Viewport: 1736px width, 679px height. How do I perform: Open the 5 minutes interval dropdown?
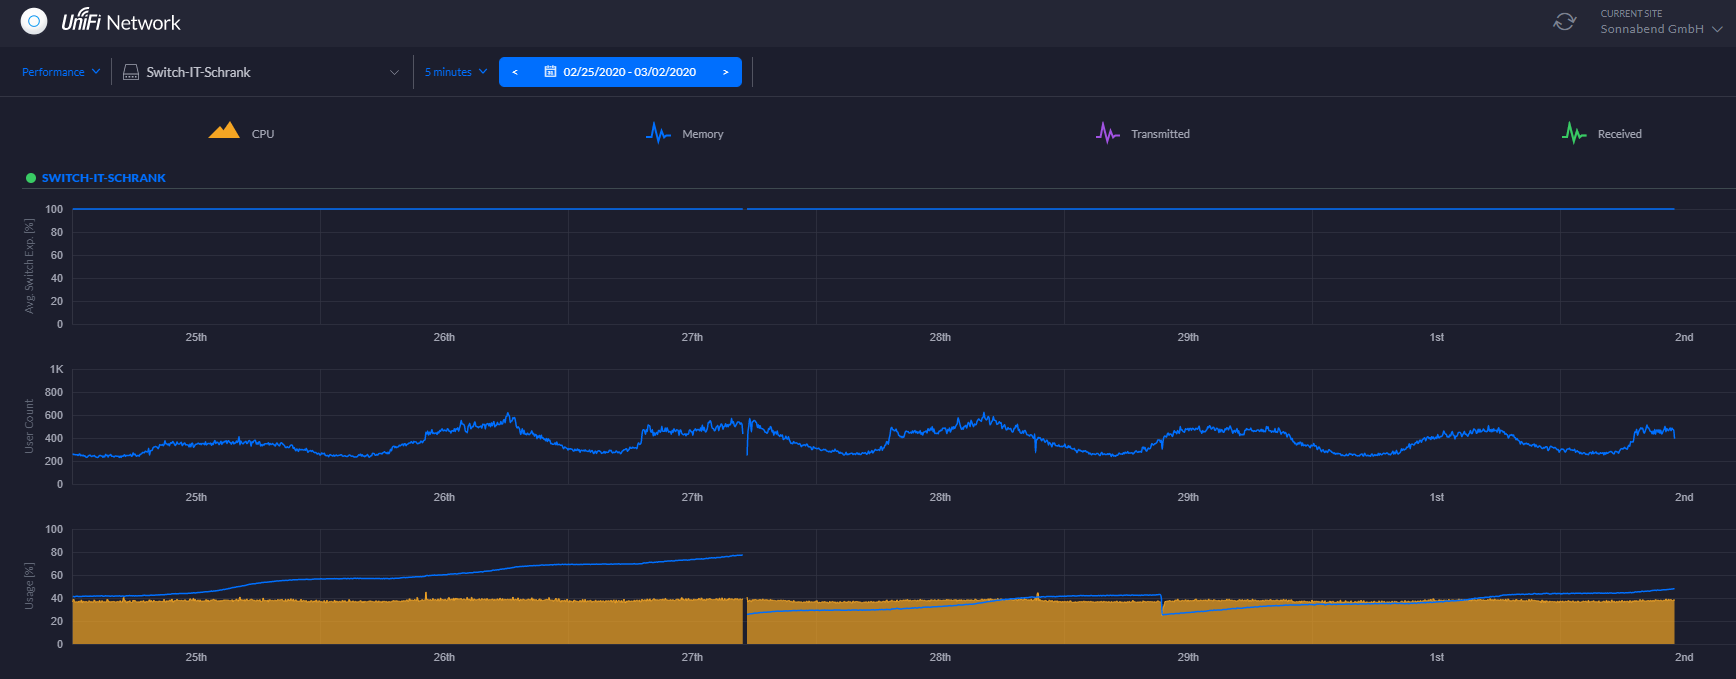[455, 72]
